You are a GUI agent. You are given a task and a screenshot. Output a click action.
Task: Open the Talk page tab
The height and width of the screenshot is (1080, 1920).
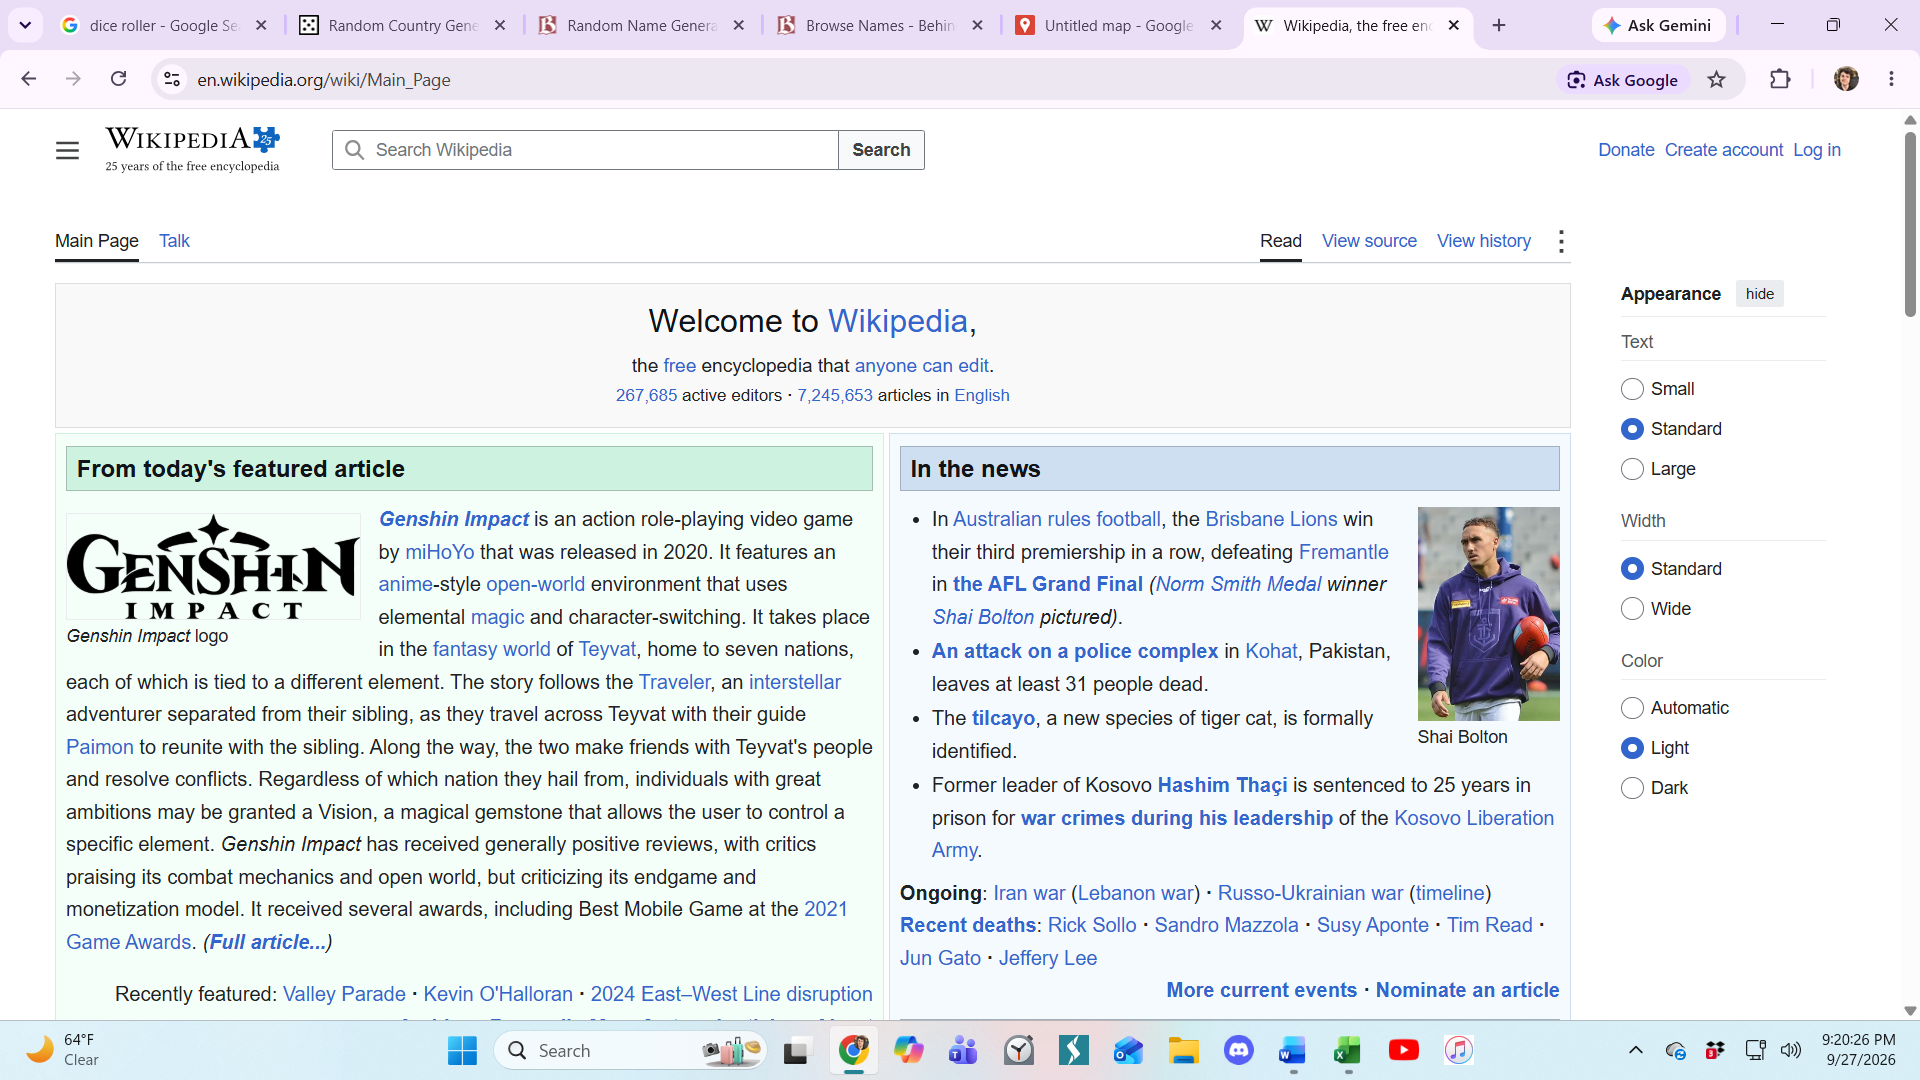tap(174, 241)
